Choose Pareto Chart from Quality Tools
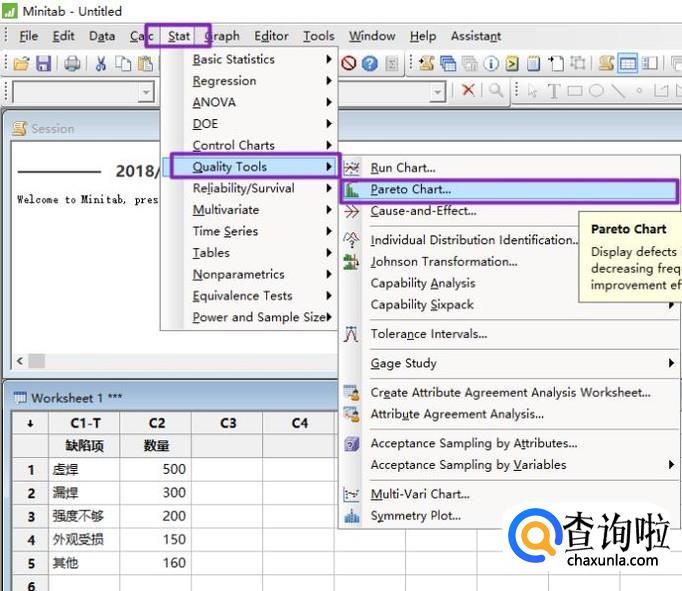 pyautogui.click(x=508, y=190)
